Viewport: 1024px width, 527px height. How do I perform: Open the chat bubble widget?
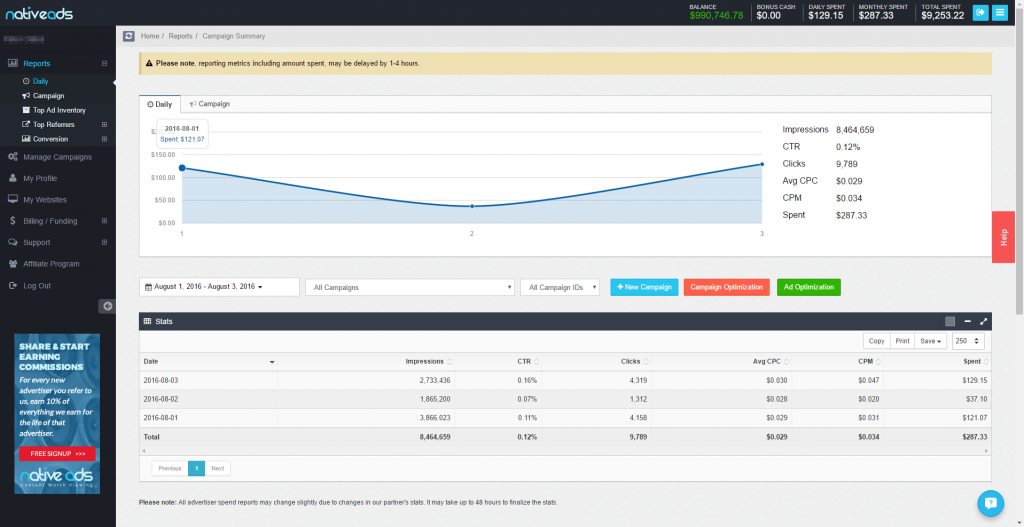pos(991,503)
